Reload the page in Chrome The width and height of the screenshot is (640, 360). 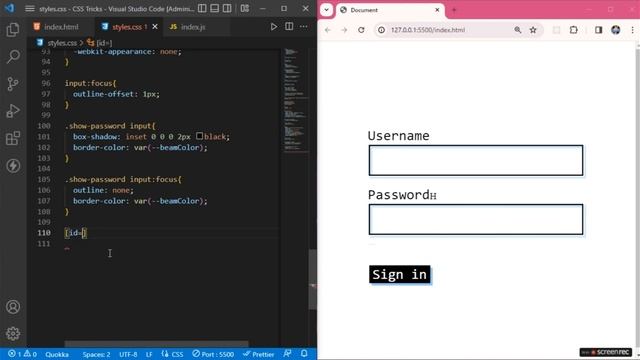click(x=361, y=30)
